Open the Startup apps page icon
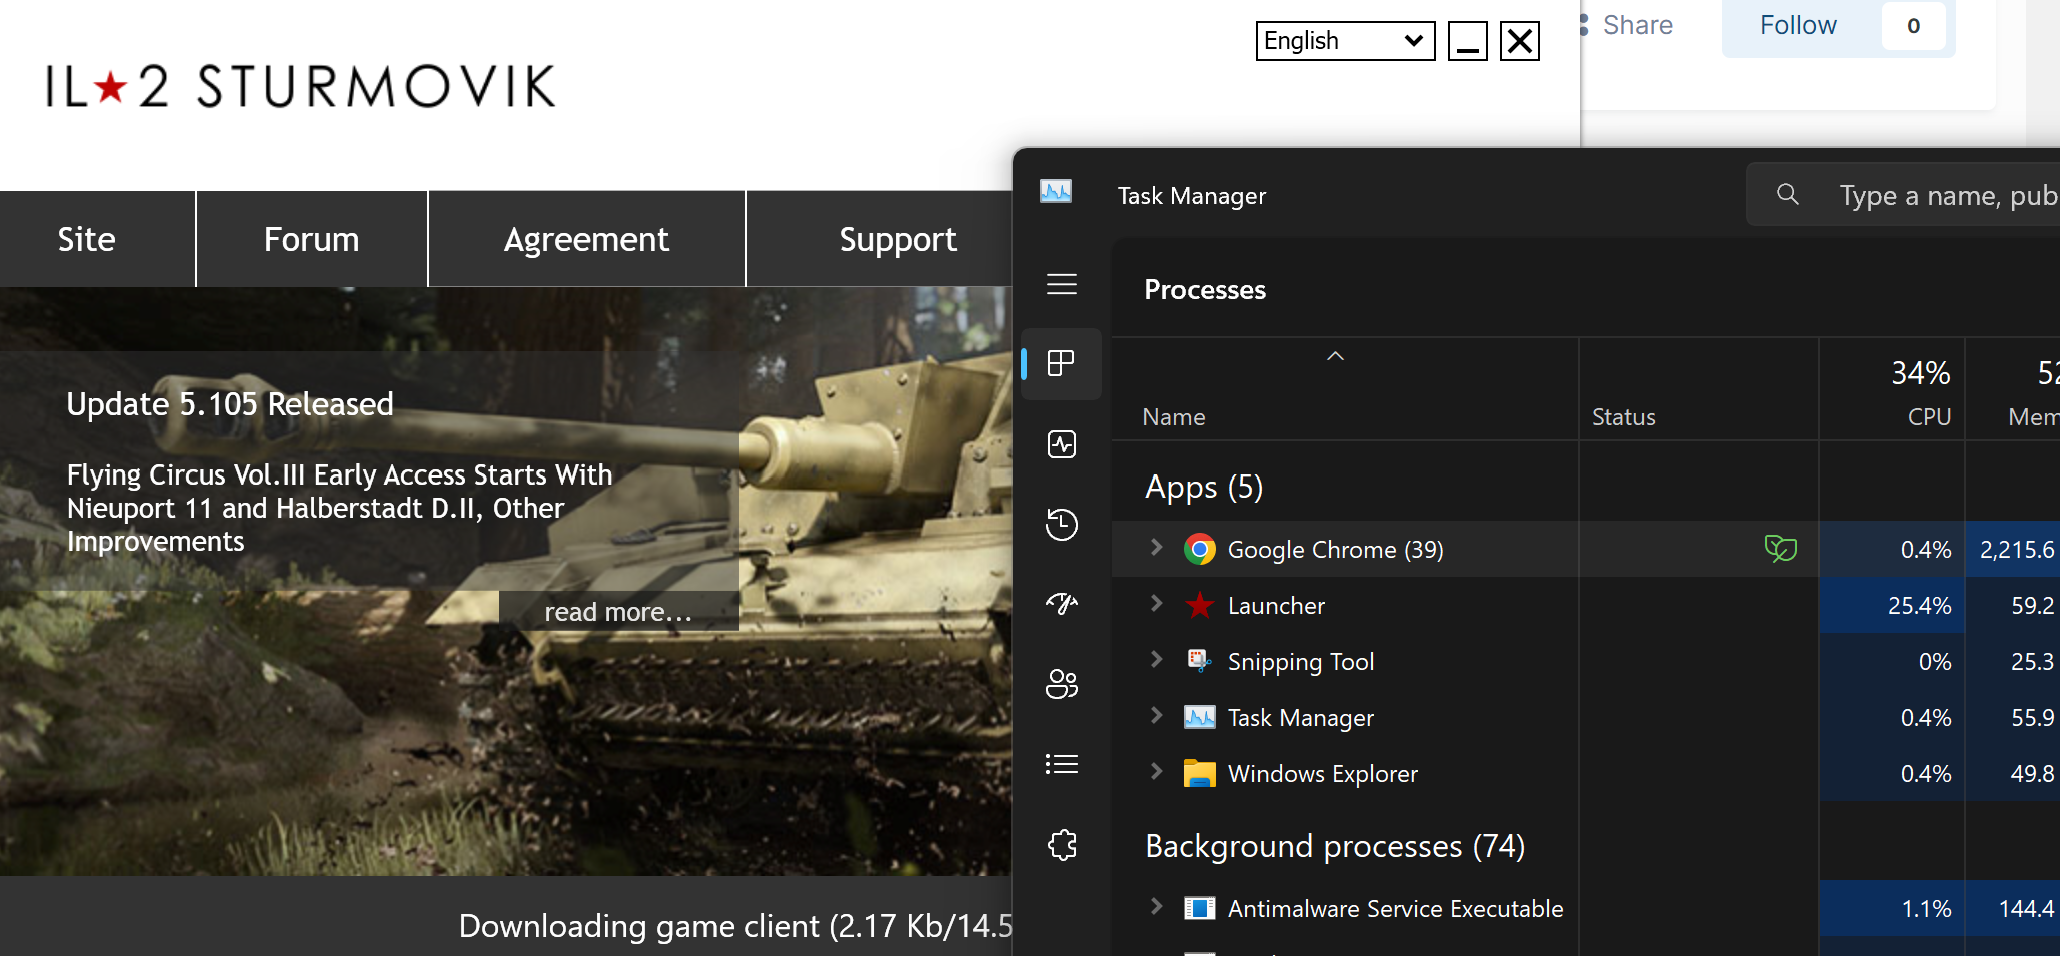 pos(1061,604)
